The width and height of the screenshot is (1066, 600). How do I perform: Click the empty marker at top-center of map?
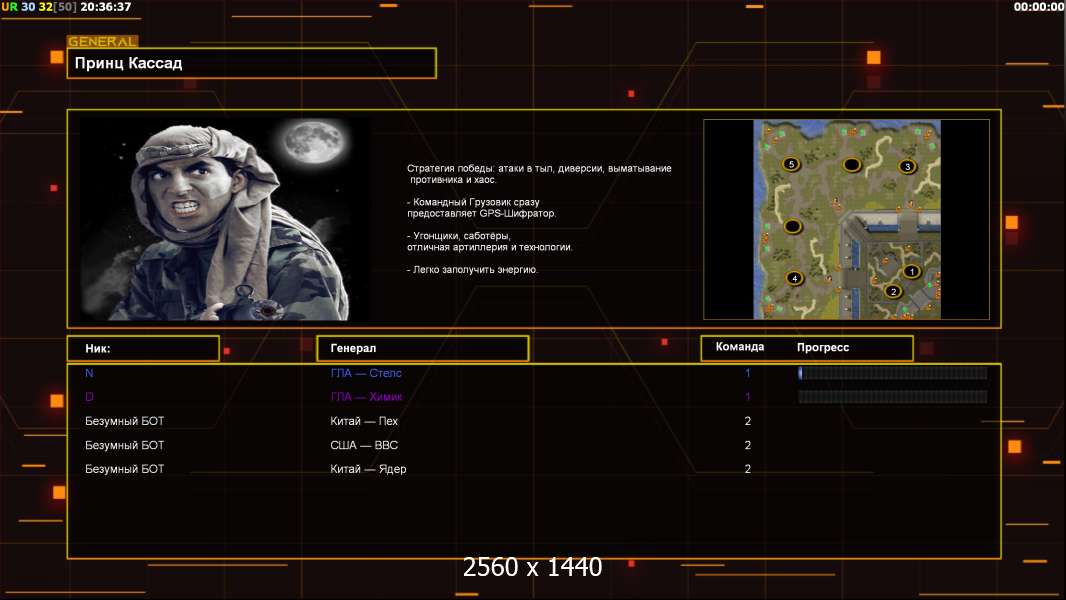pyautogui.click(x=851, y=164)
